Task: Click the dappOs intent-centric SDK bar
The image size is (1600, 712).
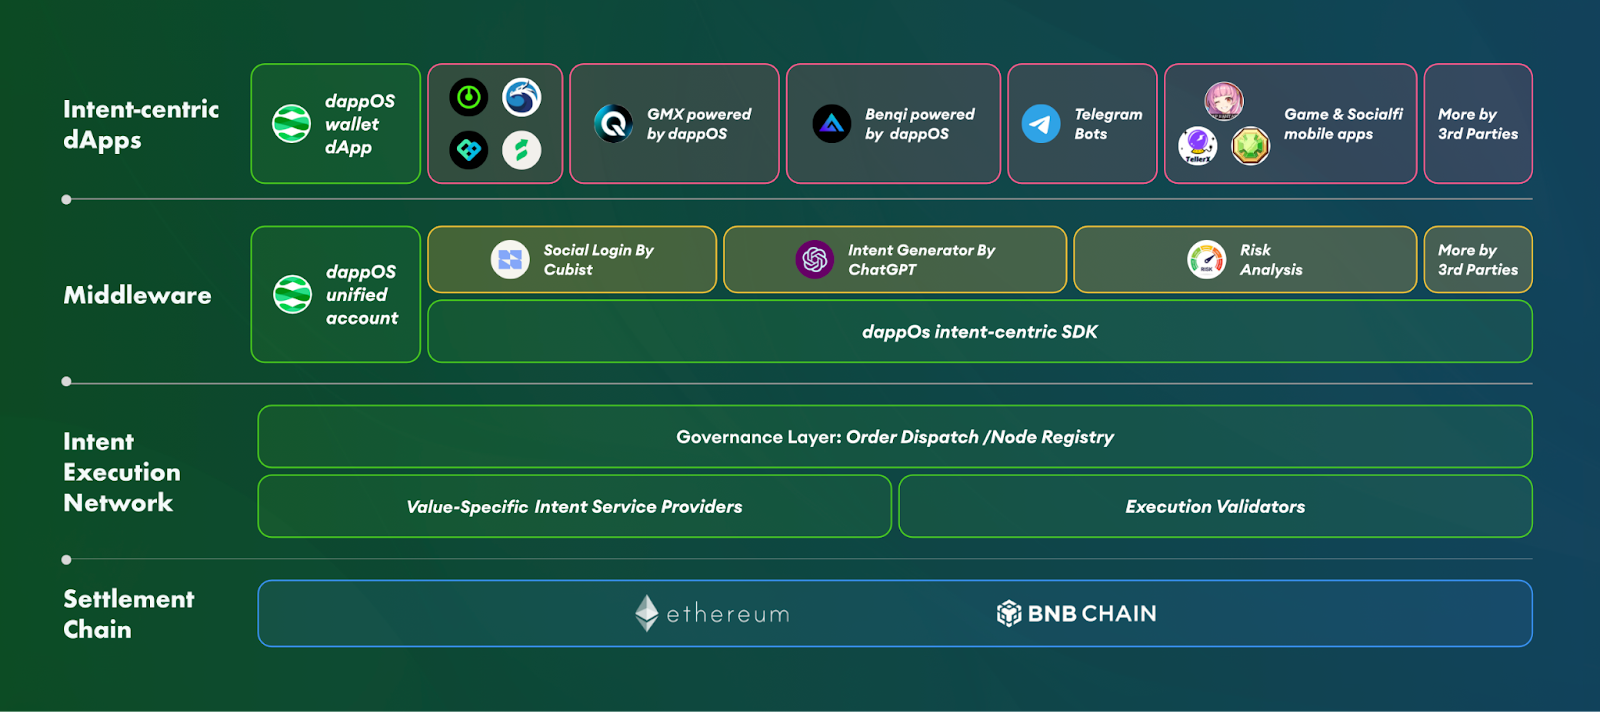Action: (x=980, y=331)
